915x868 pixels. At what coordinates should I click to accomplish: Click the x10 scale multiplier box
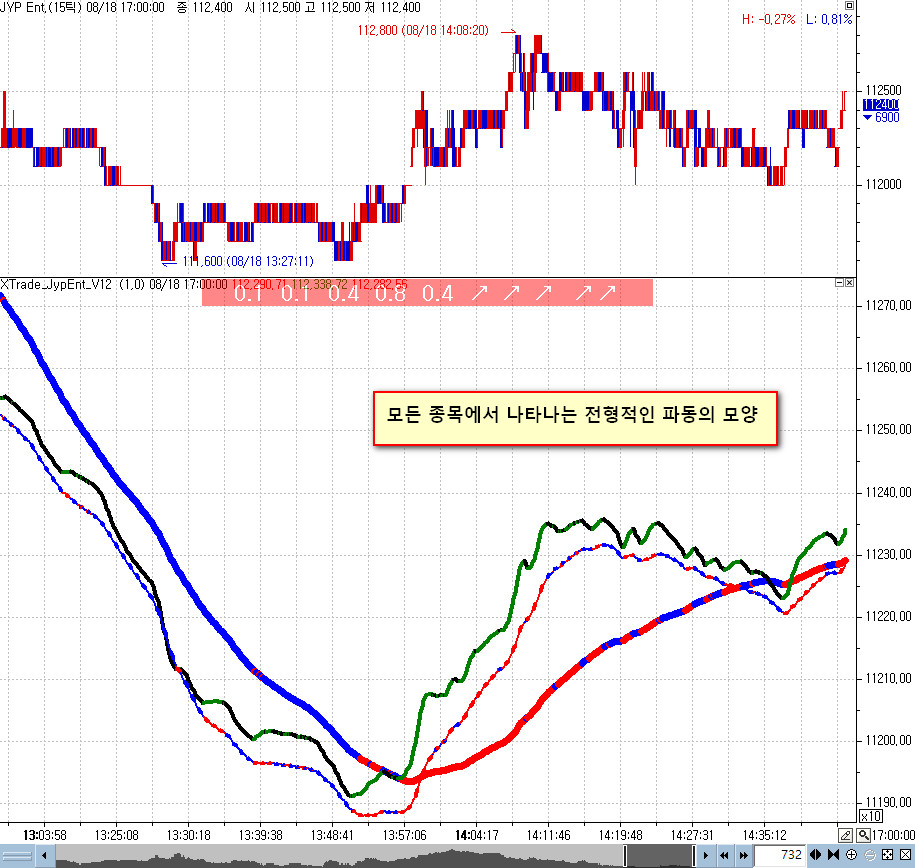[871, 816]
